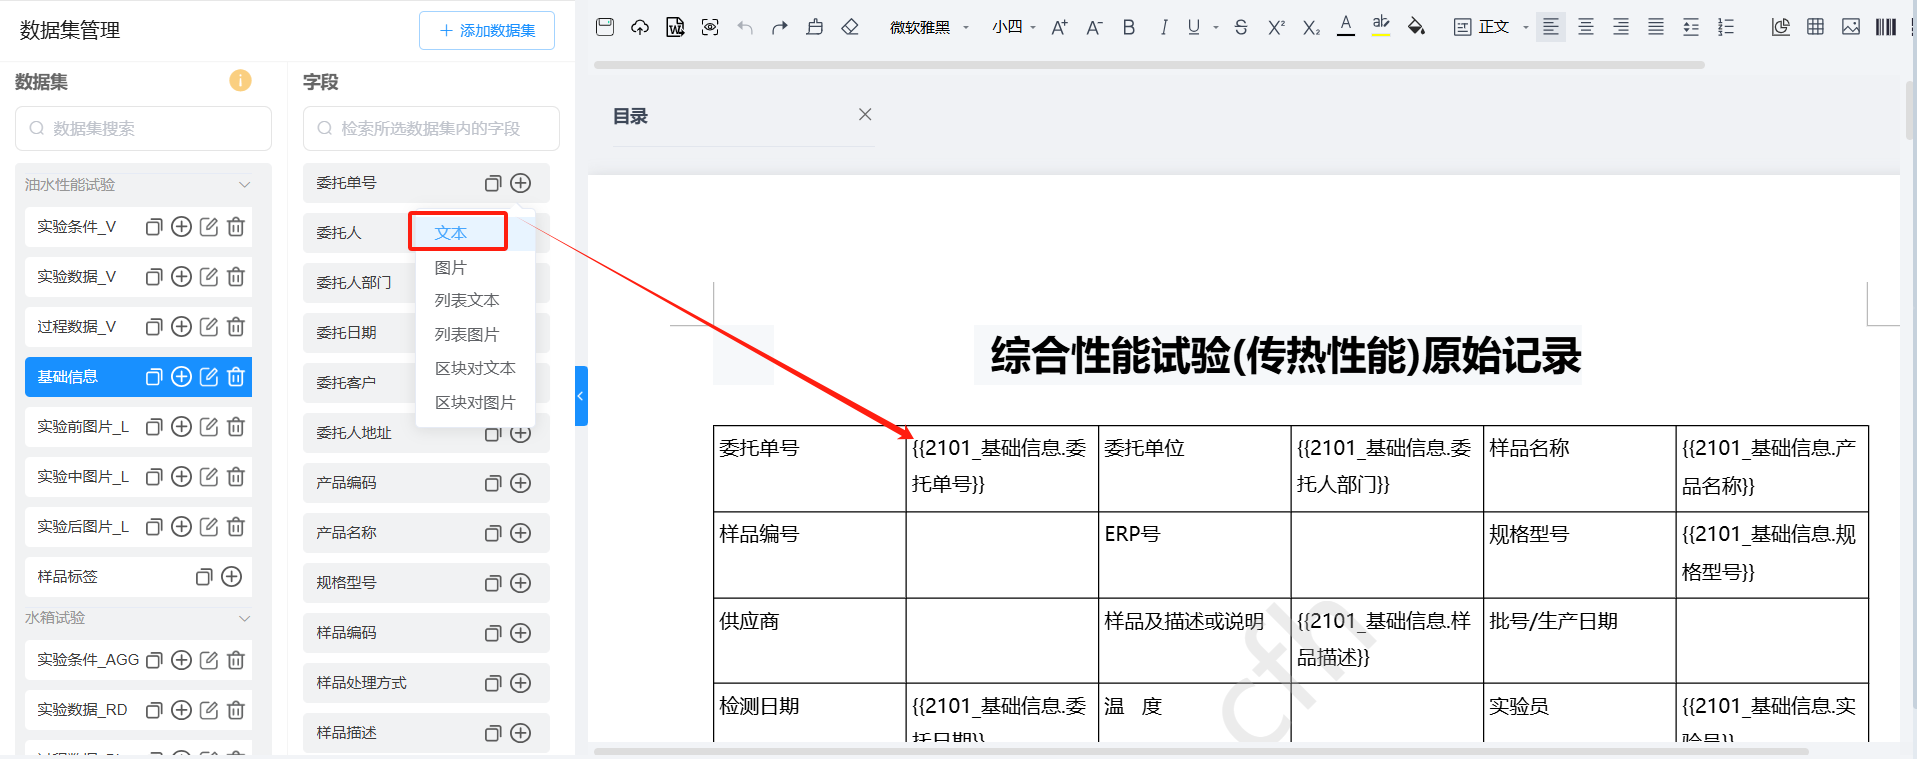The width and height of the screenshot is (1917, 759).
Task: Insert the 委托单号 field with plus
Action: (521, 183)
